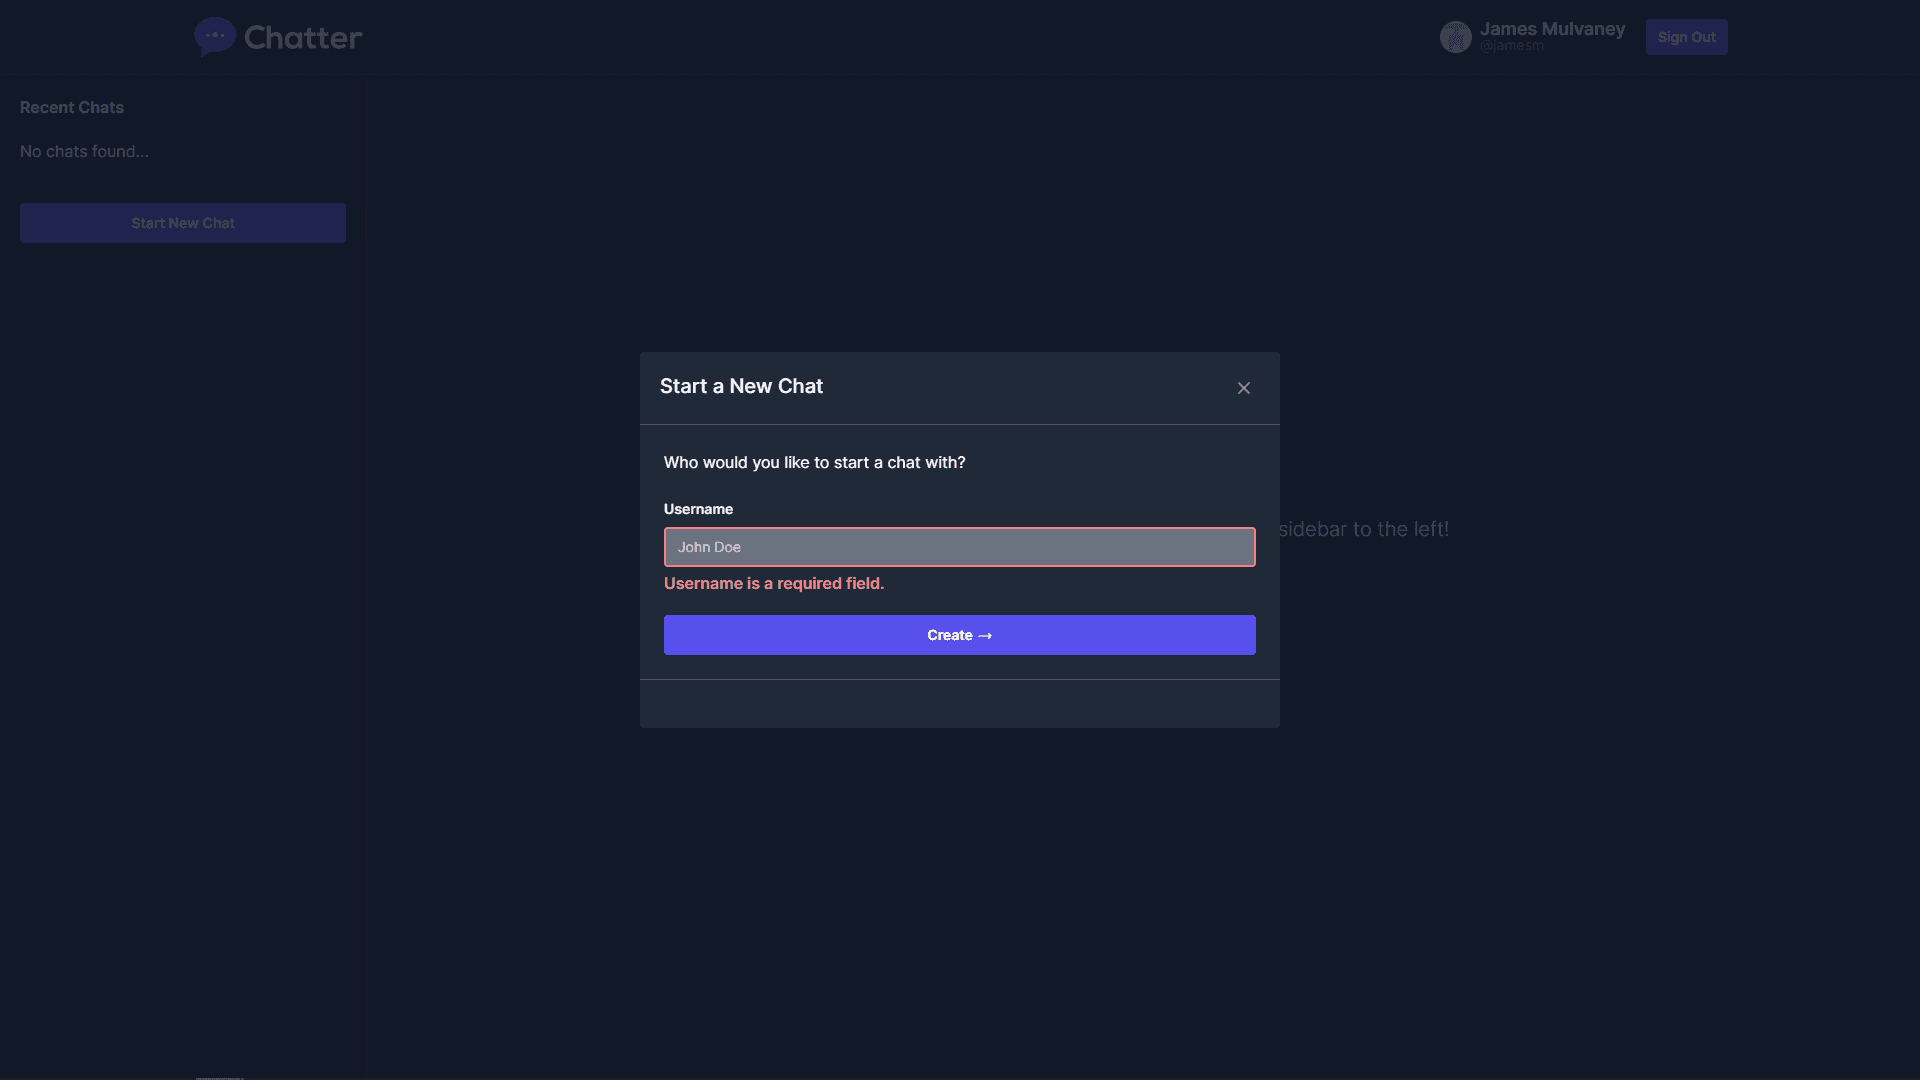The height and width of the screenshot is (1080, 1920).
Task: Click James Mulvaney's profile avatar
Action: (x=1455, y=37)
